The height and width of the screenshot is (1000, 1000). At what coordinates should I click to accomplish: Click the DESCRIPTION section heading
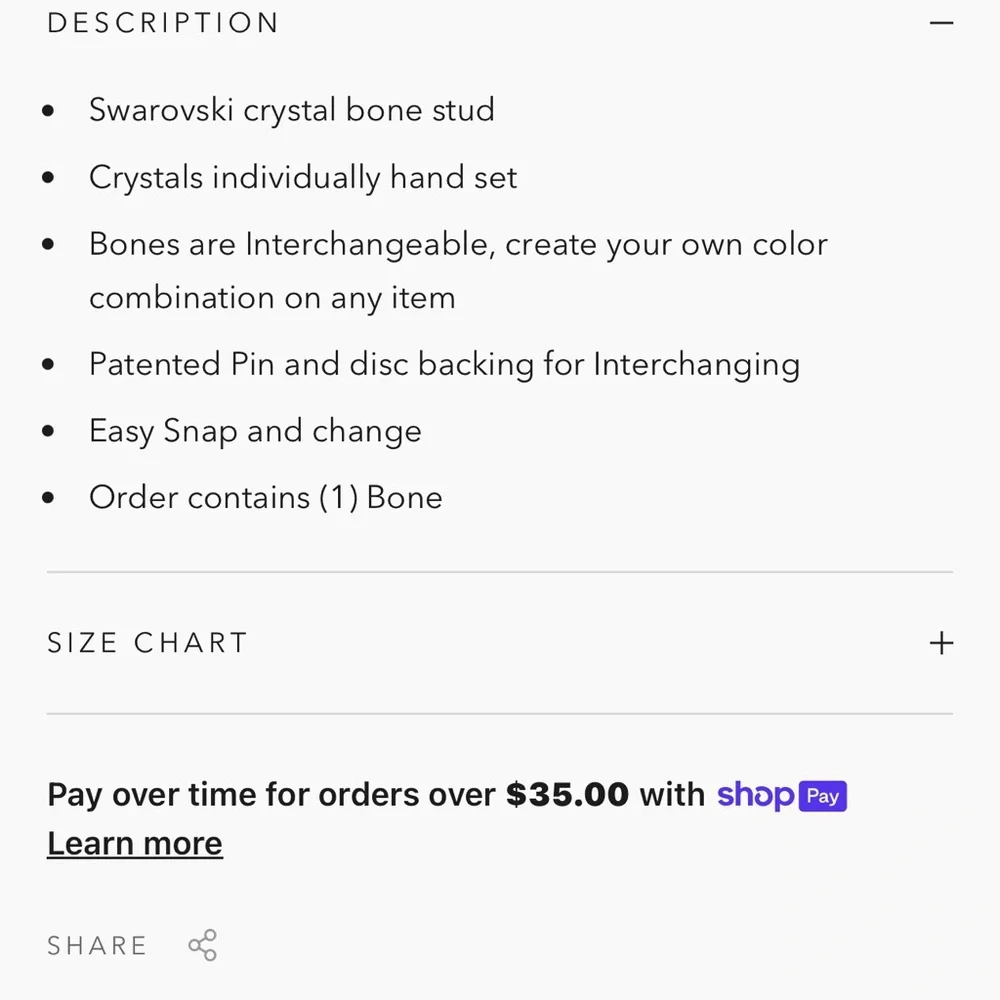[x=163, y=23]
